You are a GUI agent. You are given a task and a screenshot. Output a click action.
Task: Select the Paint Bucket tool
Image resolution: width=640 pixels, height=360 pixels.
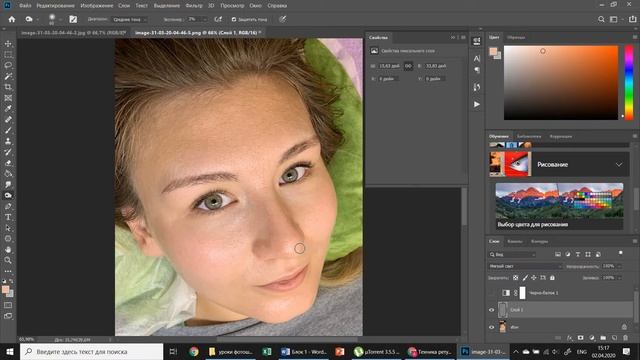click(x=8, y=173)
